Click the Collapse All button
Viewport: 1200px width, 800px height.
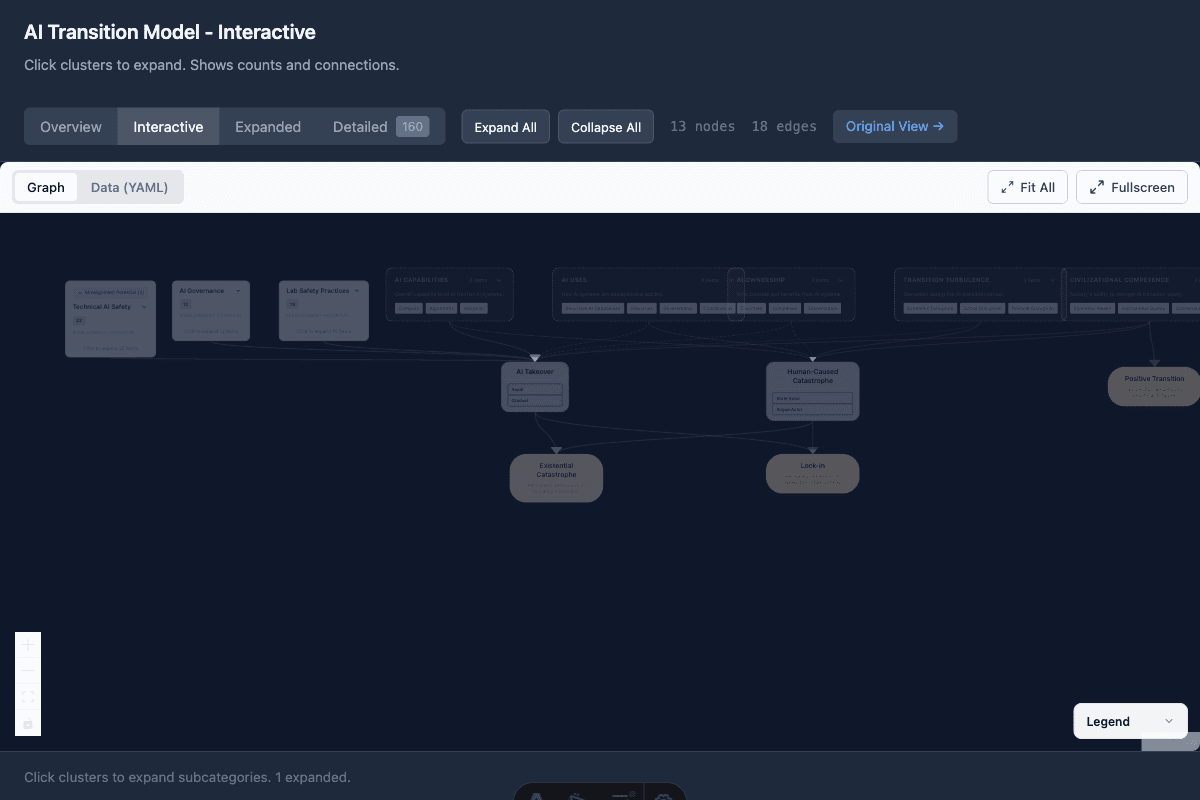pos(605,126)
